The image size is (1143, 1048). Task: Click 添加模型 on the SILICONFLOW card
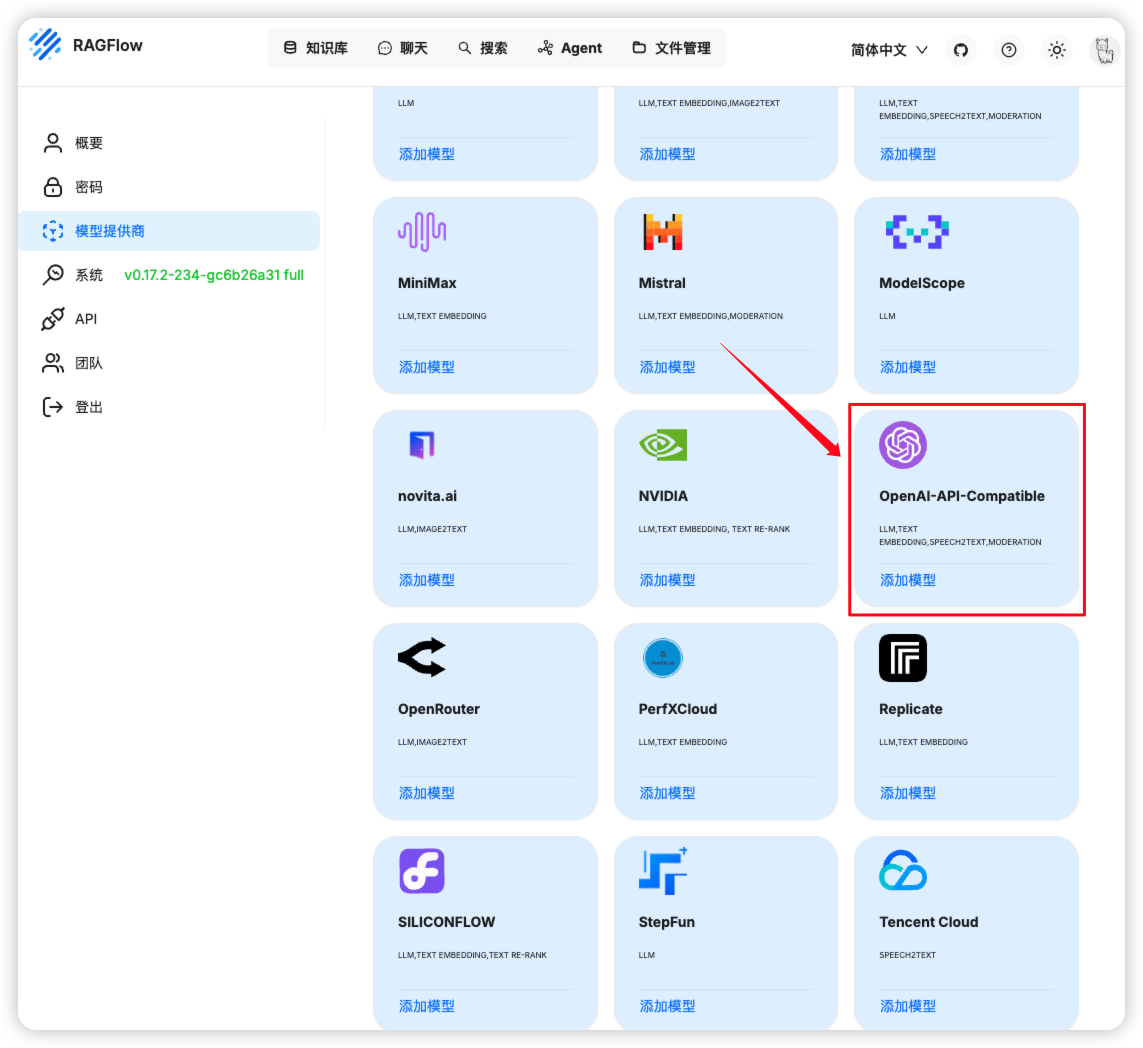pyautogui.click(x=426, y=1006)
